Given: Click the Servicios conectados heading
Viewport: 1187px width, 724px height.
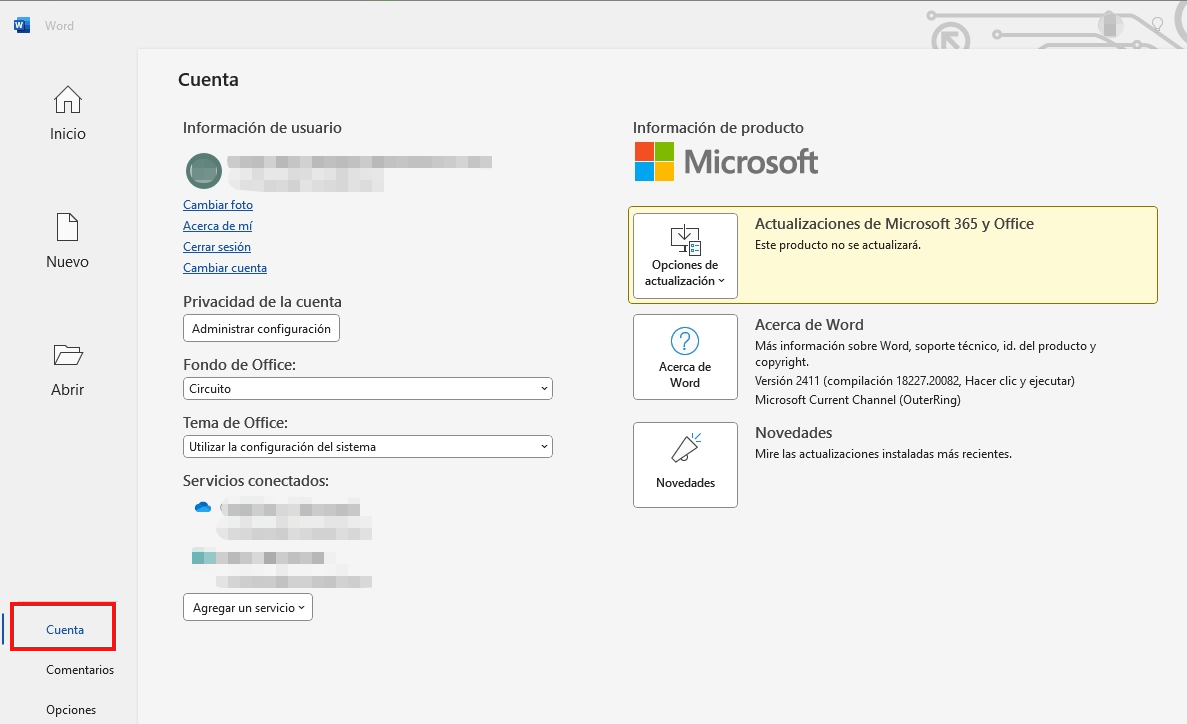Looking at the screenshot, I should [x=256, y=481].
